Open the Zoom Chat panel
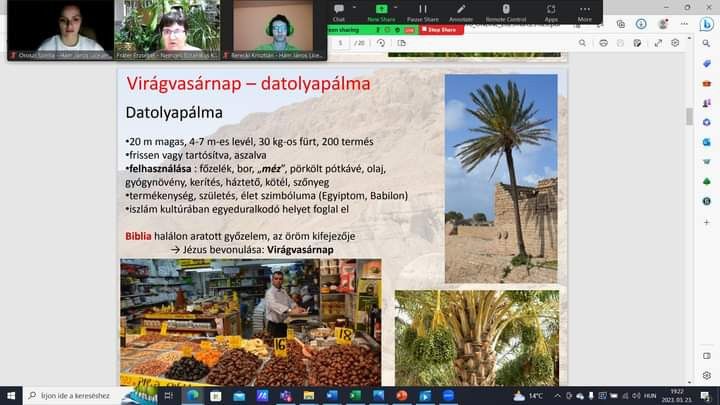Image resolution: width=720 pixels, height=405 pixels. [x=339, y=11]
